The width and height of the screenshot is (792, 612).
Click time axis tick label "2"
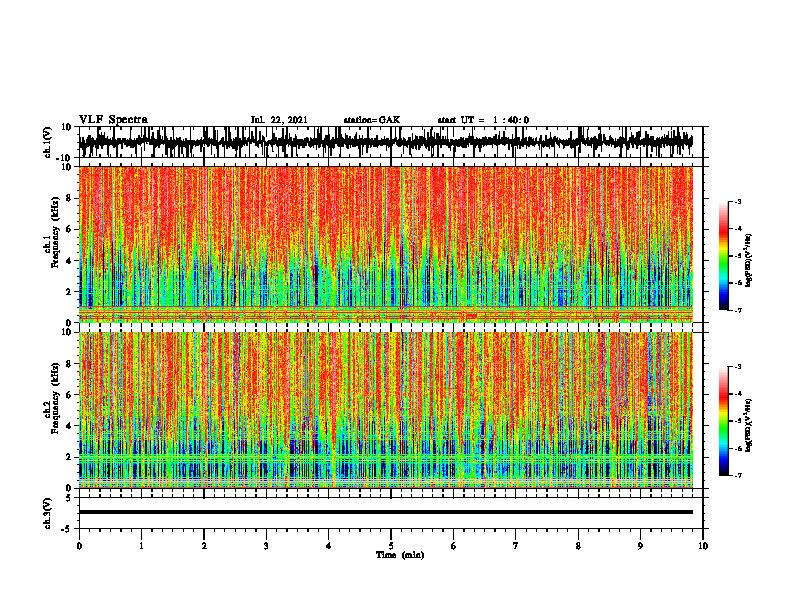204,546
